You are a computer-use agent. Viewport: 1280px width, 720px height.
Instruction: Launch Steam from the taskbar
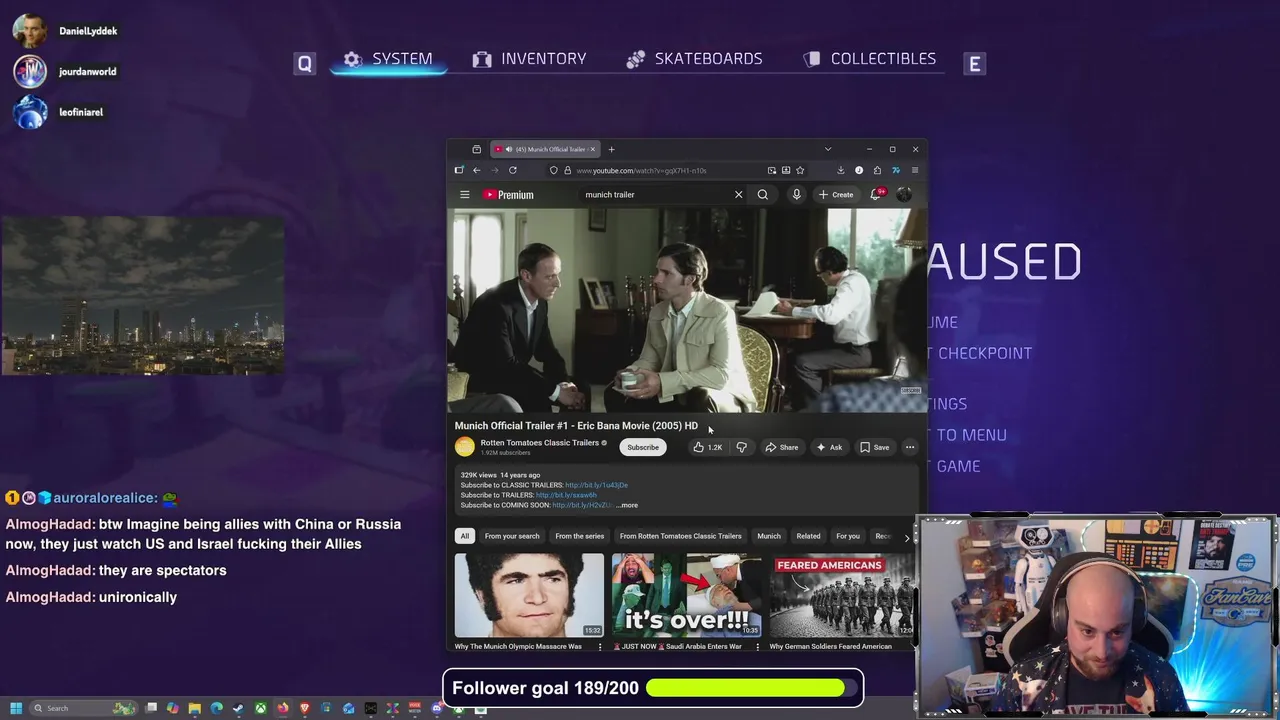pyautogui.click(x=238, y=708)
